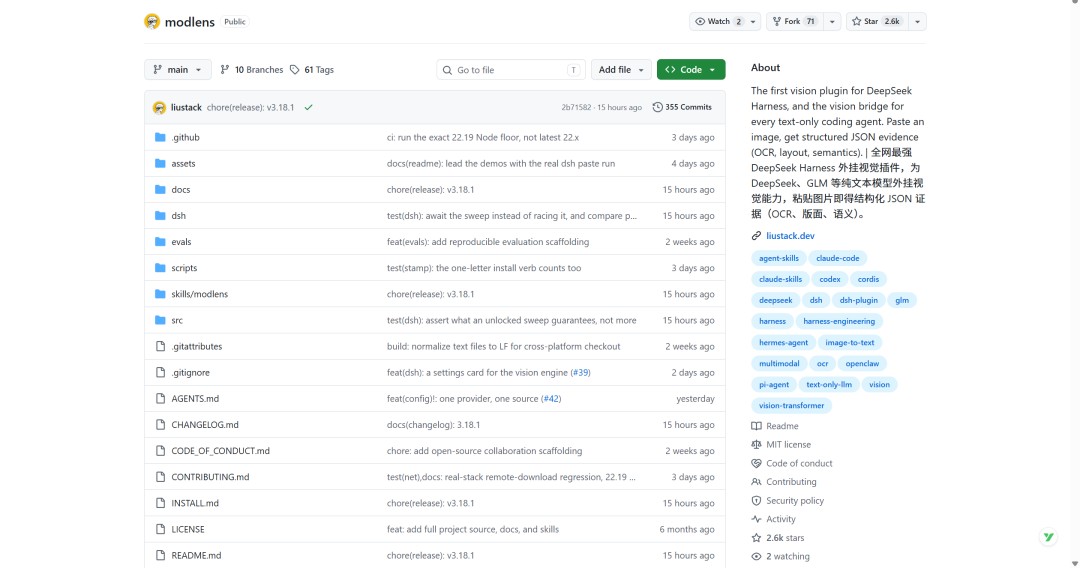Click the Contributing people icon
The height and width of the screenshot is (568, 1080).
tap(756, 482)
